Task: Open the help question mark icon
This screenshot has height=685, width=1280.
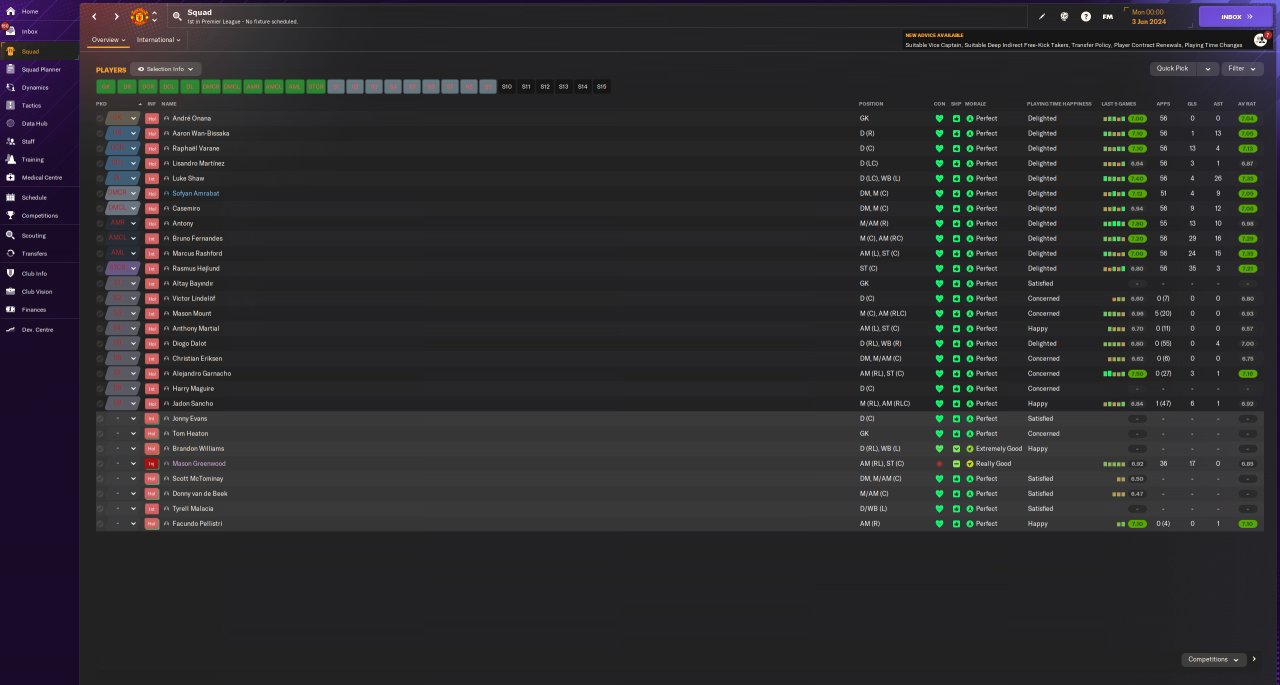Action: click(x=1086, y=16)
